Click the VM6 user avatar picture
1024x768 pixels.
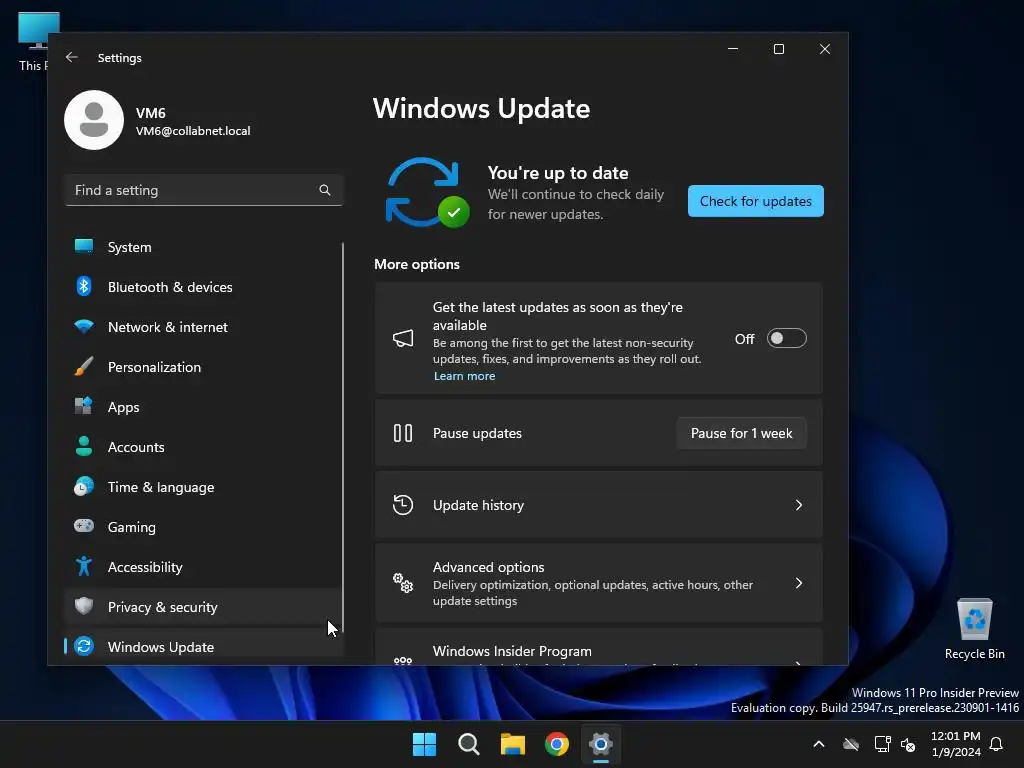click(94, 120)
